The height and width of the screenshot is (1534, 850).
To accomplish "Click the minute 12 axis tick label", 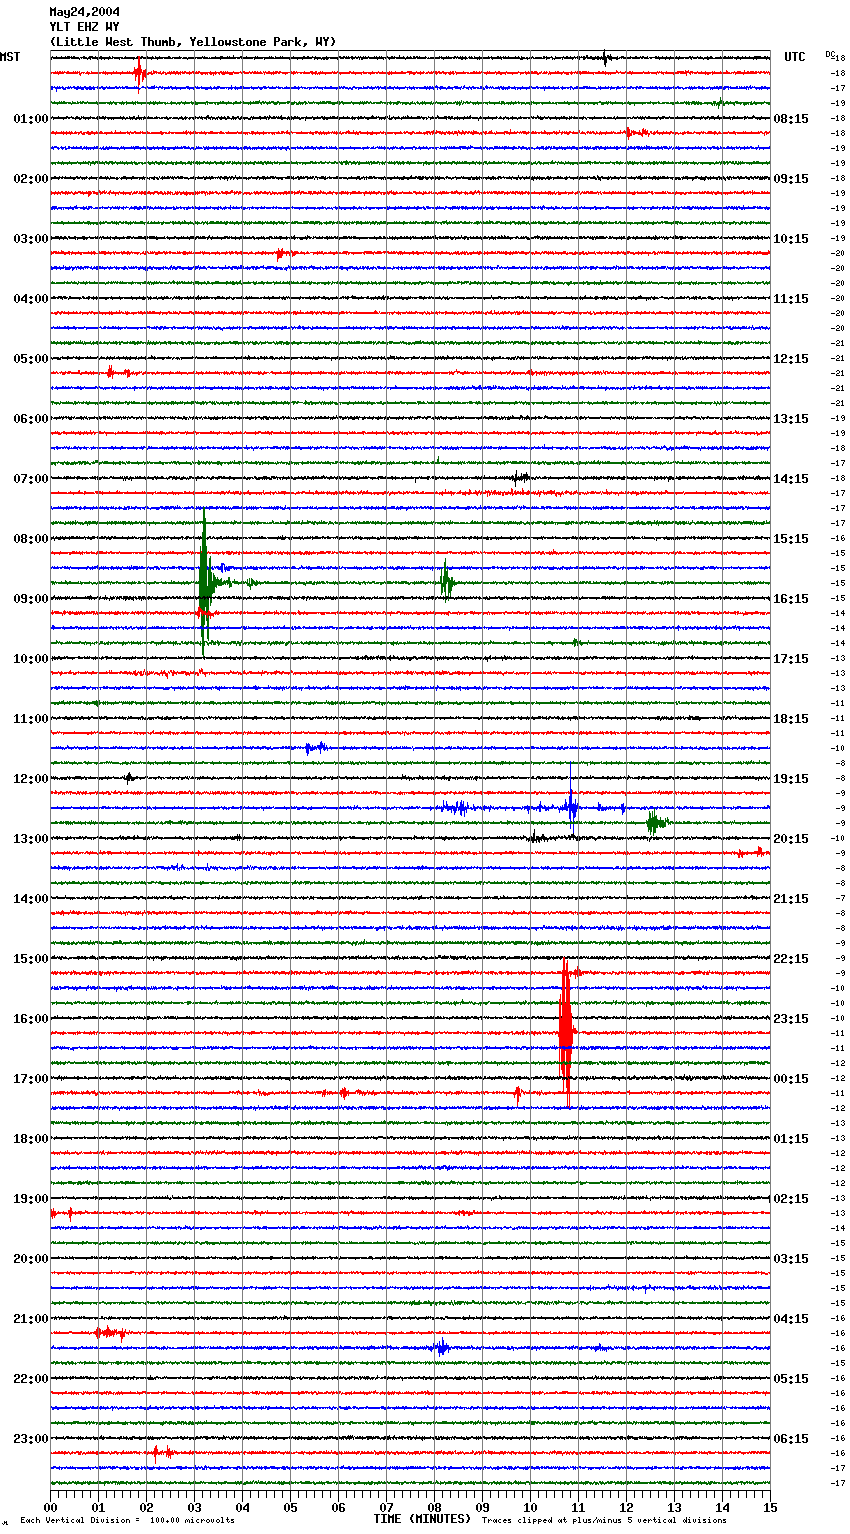I will coord(626,1507).
